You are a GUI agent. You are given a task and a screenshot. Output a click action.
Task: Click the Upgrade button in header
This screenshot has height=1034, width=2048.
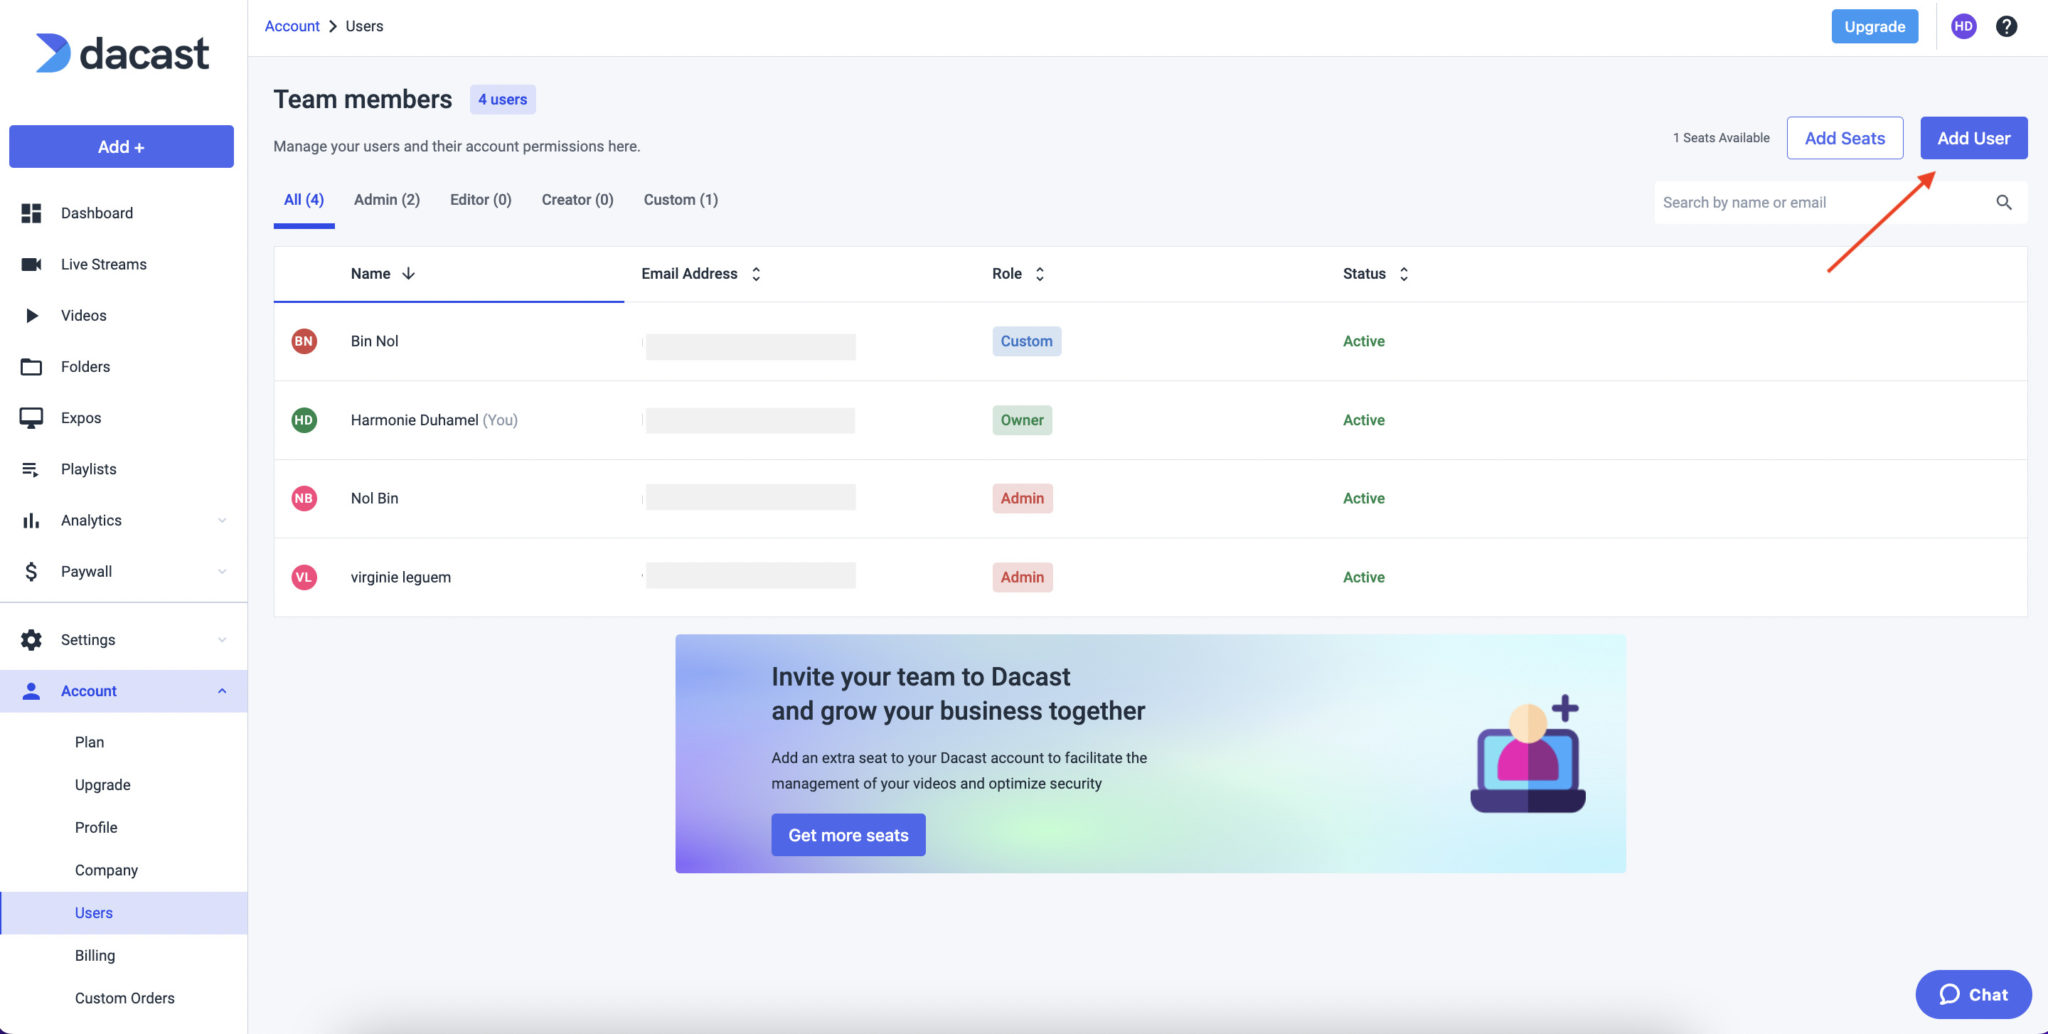[x=1875, y=27]
